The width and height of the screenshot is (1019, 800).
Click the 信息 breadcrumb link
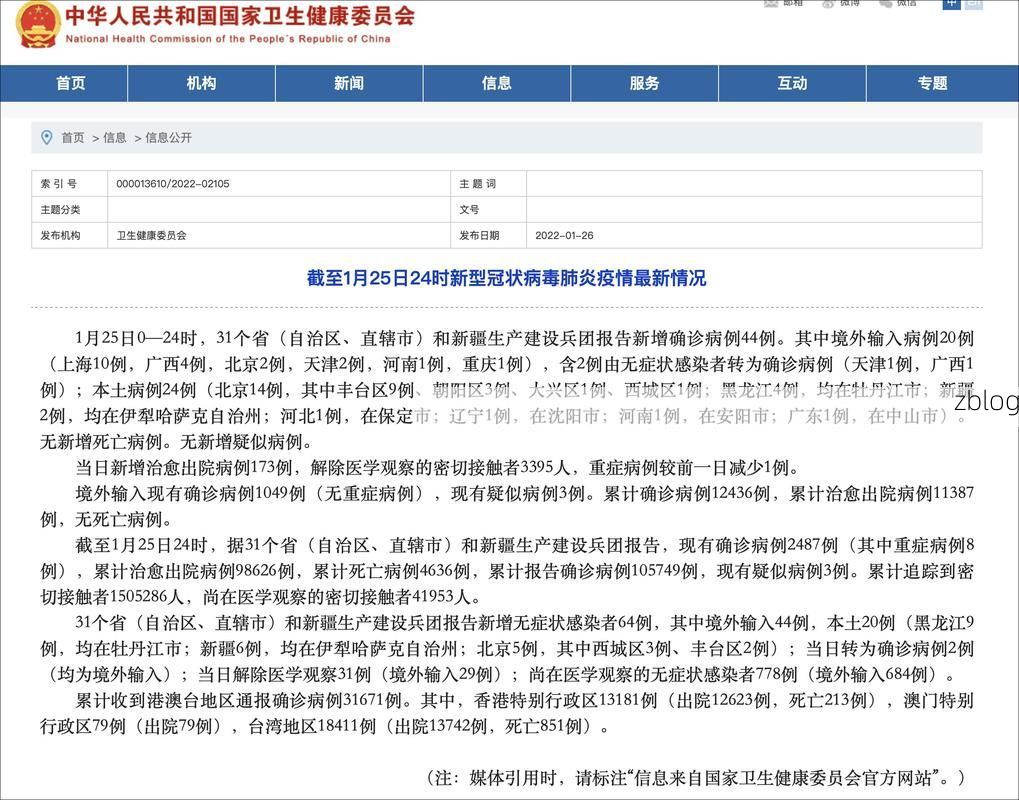(x=115, y=138)
